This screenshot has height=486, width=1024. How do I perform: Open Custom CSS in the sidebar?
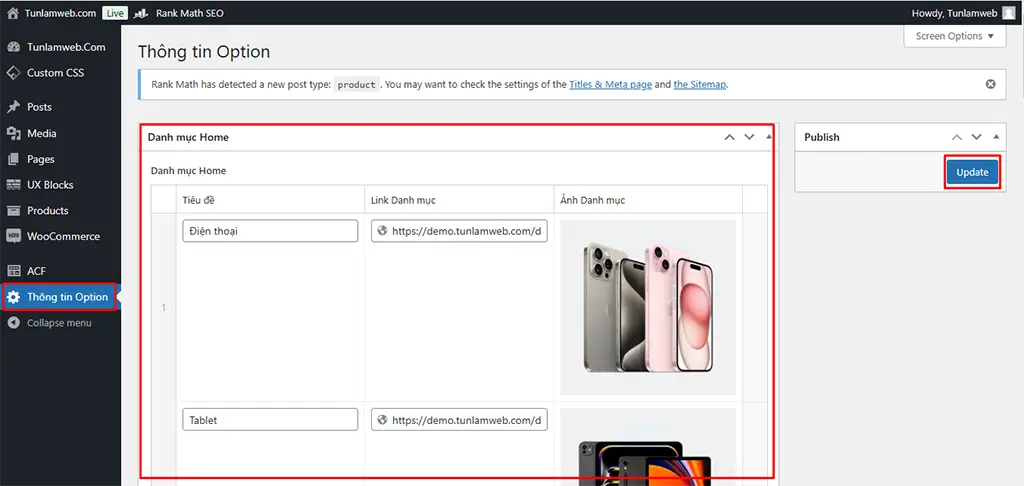56,73
